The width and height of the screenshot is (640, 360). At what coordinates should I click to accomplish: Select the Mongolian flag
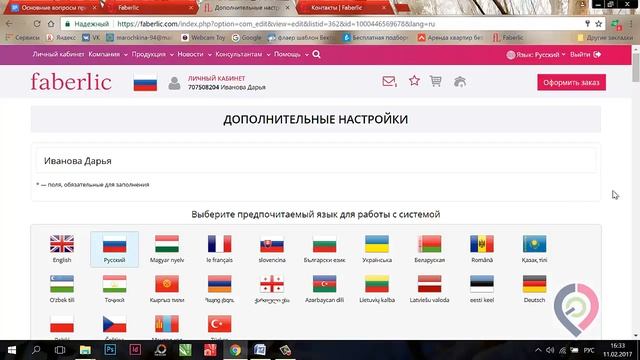(x=167, y=324)
